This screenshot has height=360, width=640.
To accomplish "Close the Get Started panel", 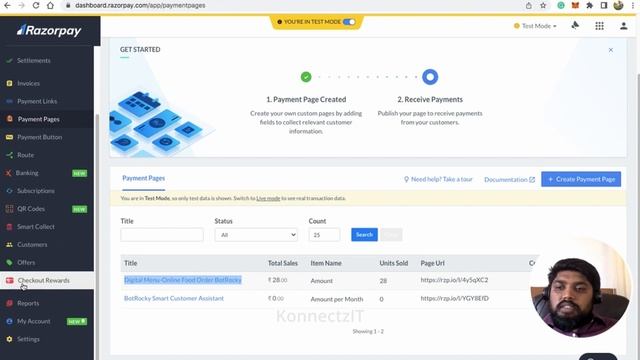I will pyautogui.click(x=611, y=50).
